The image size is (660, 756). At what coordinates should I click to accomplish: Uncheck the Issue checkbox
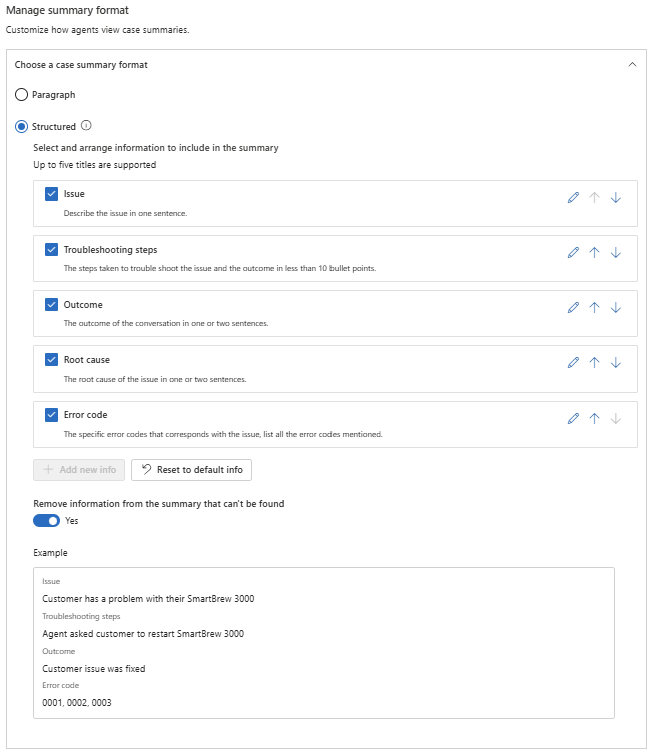point(51,194)
